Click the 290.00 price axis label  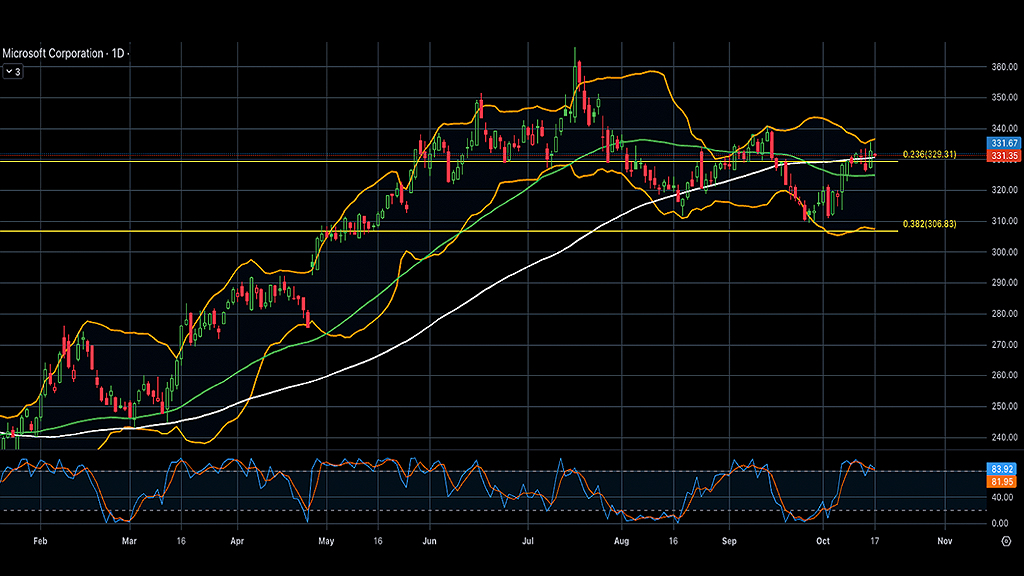point(1004,283)
